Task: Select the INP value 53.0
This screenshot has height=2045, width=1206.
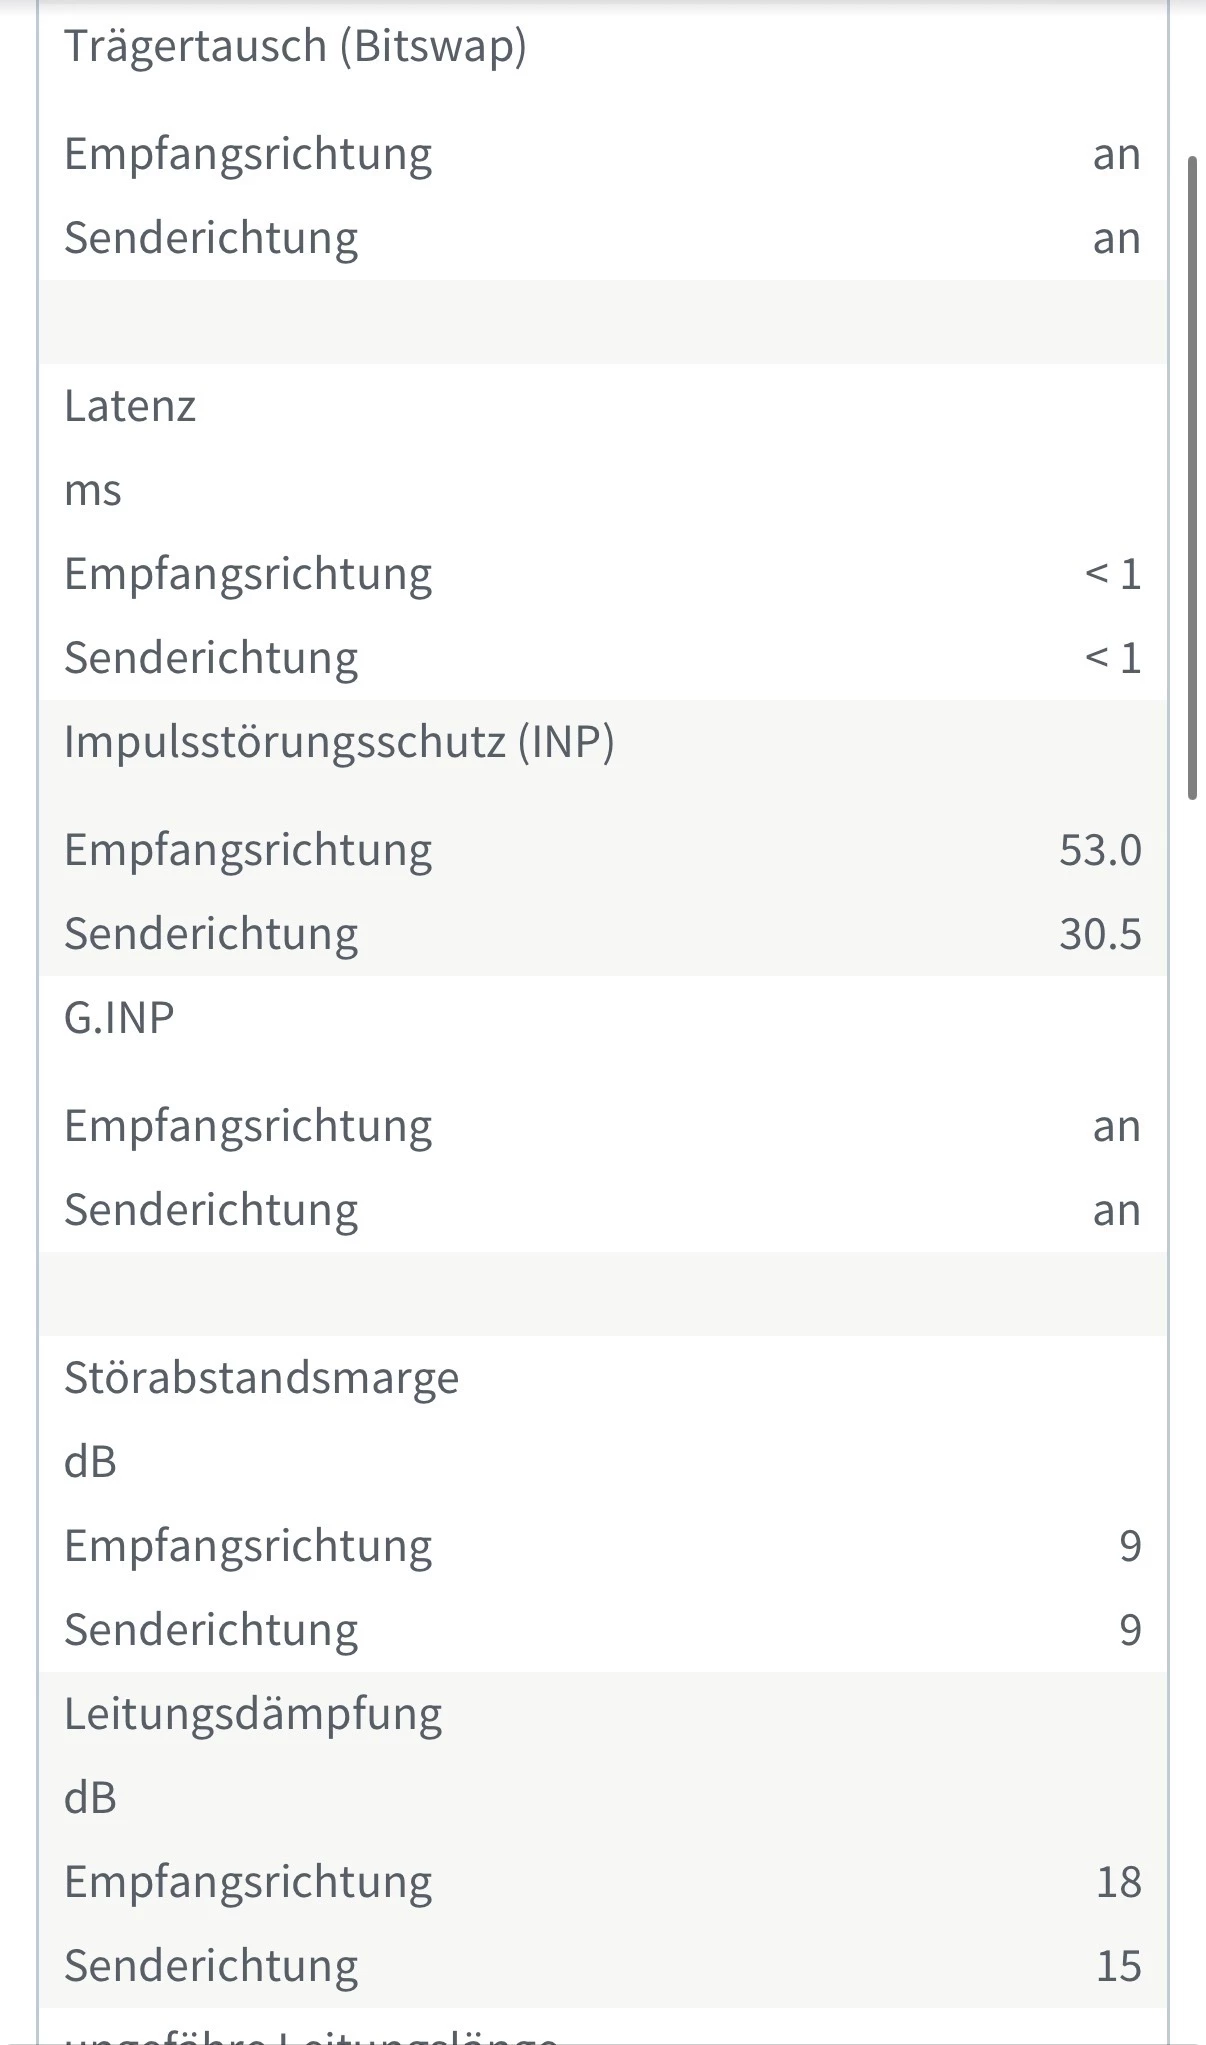Action: [x=1100, y=850]
